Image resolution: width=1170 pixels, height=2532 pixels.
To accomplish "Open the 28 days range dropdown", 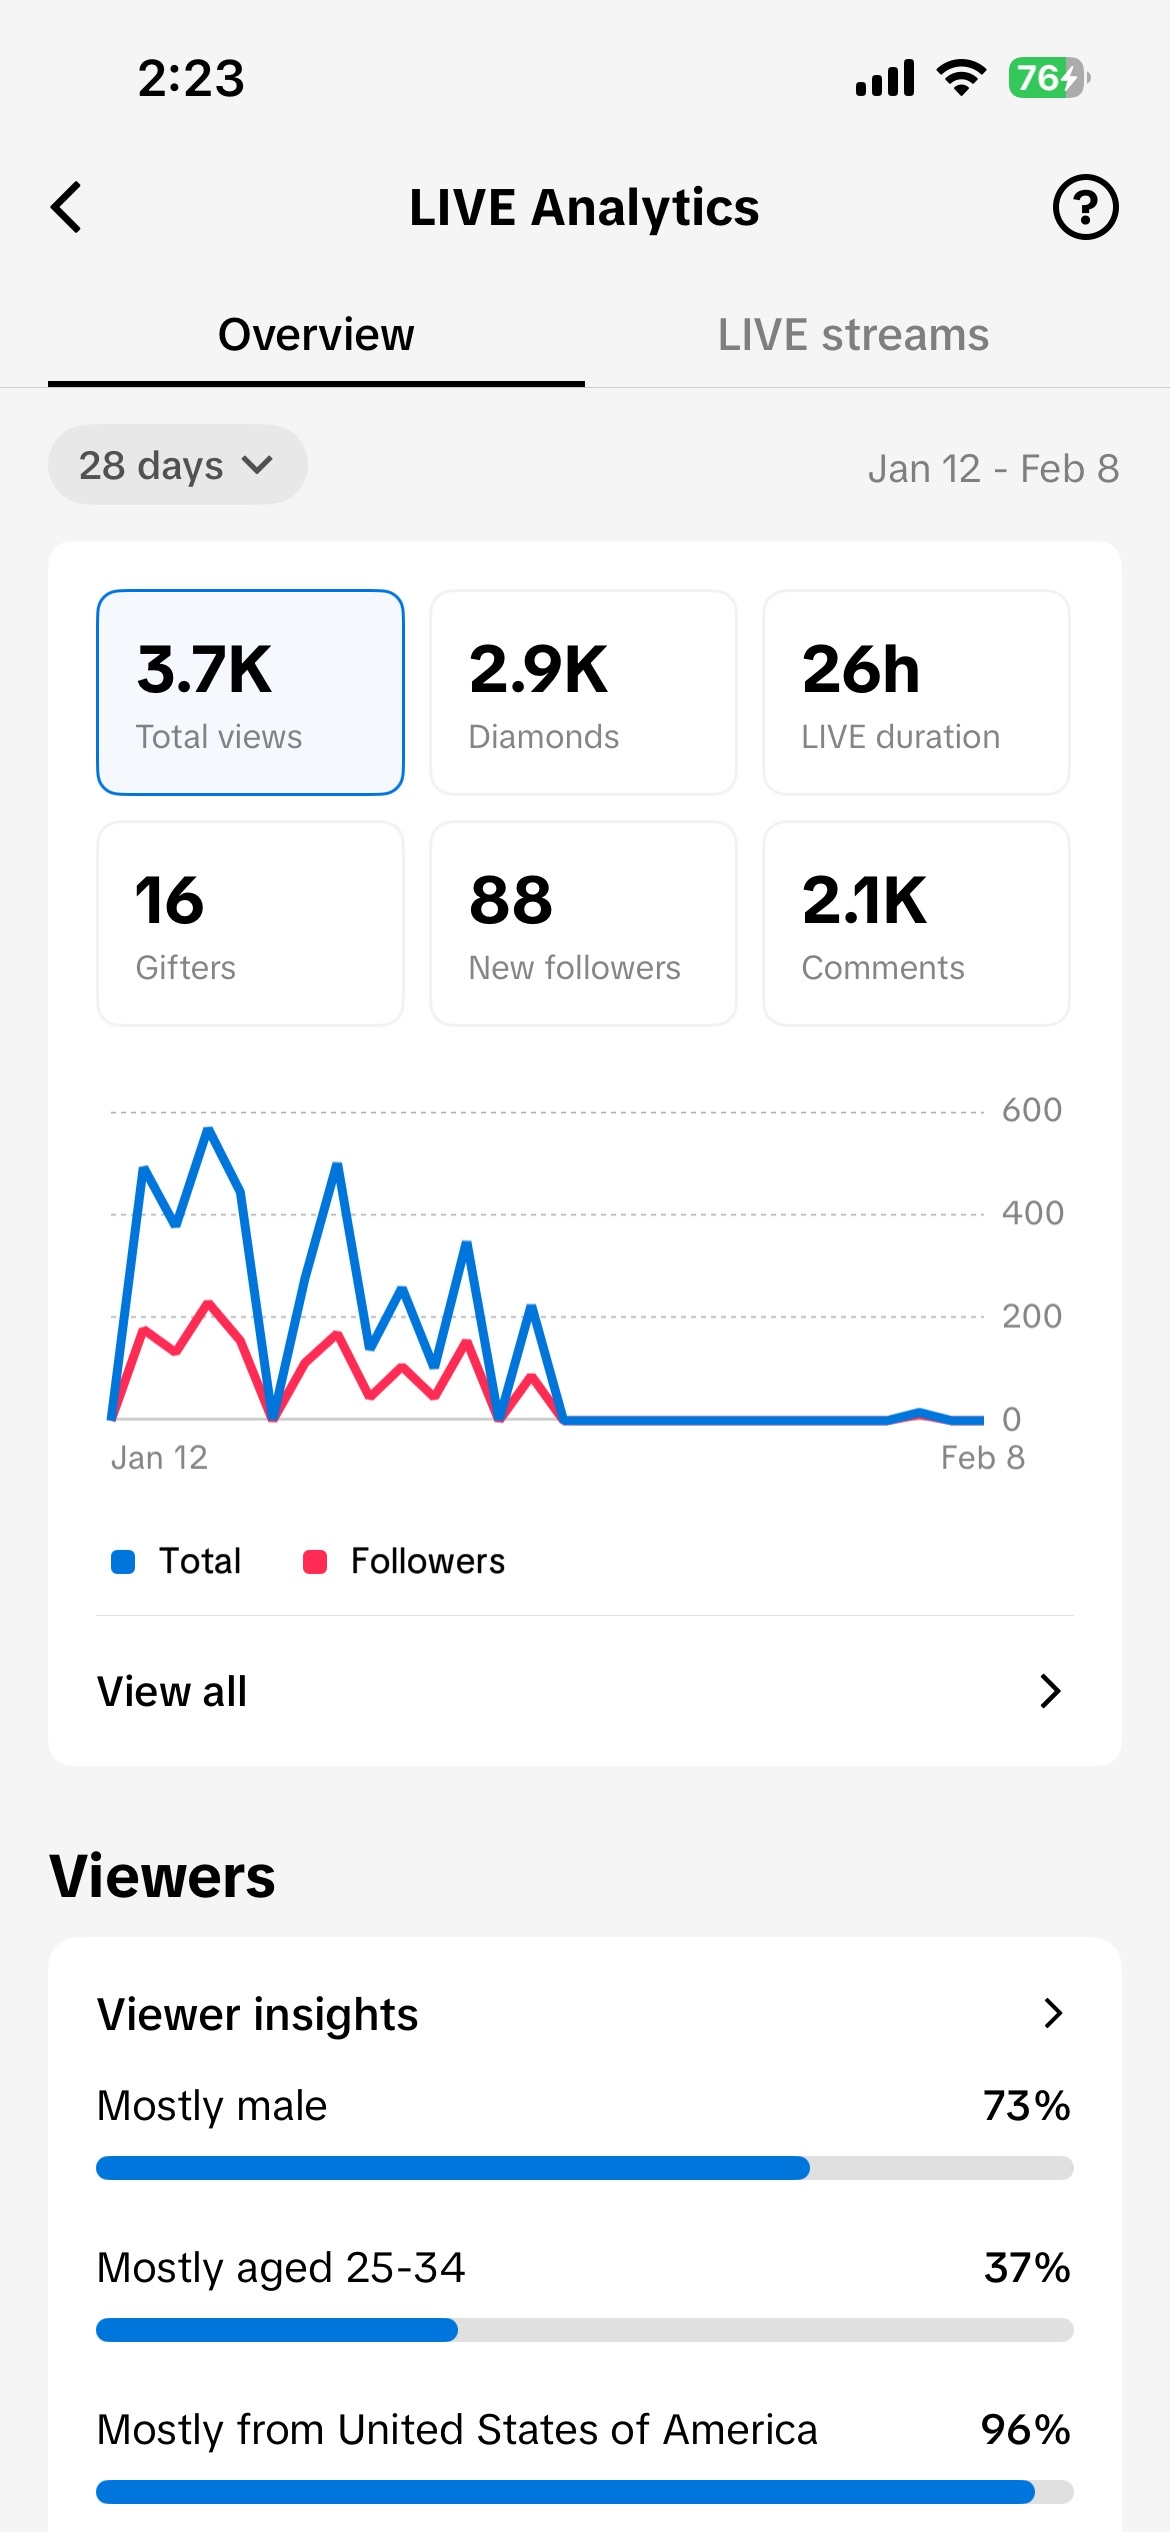I will [x=177, y=465].
